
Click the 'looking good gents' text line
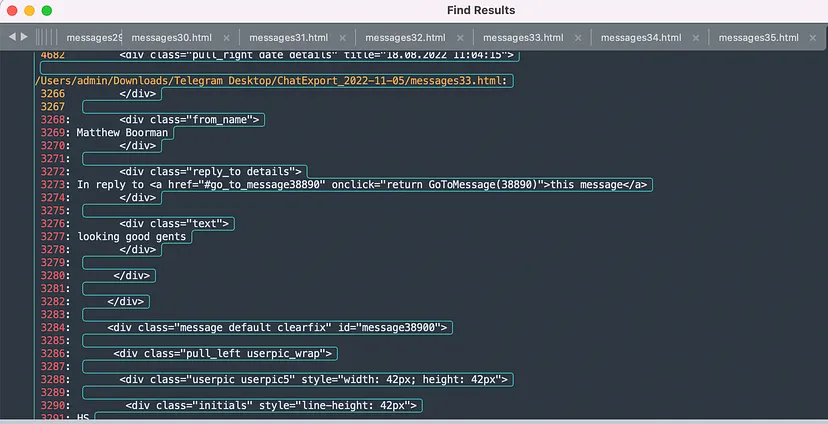pos(132,237)
